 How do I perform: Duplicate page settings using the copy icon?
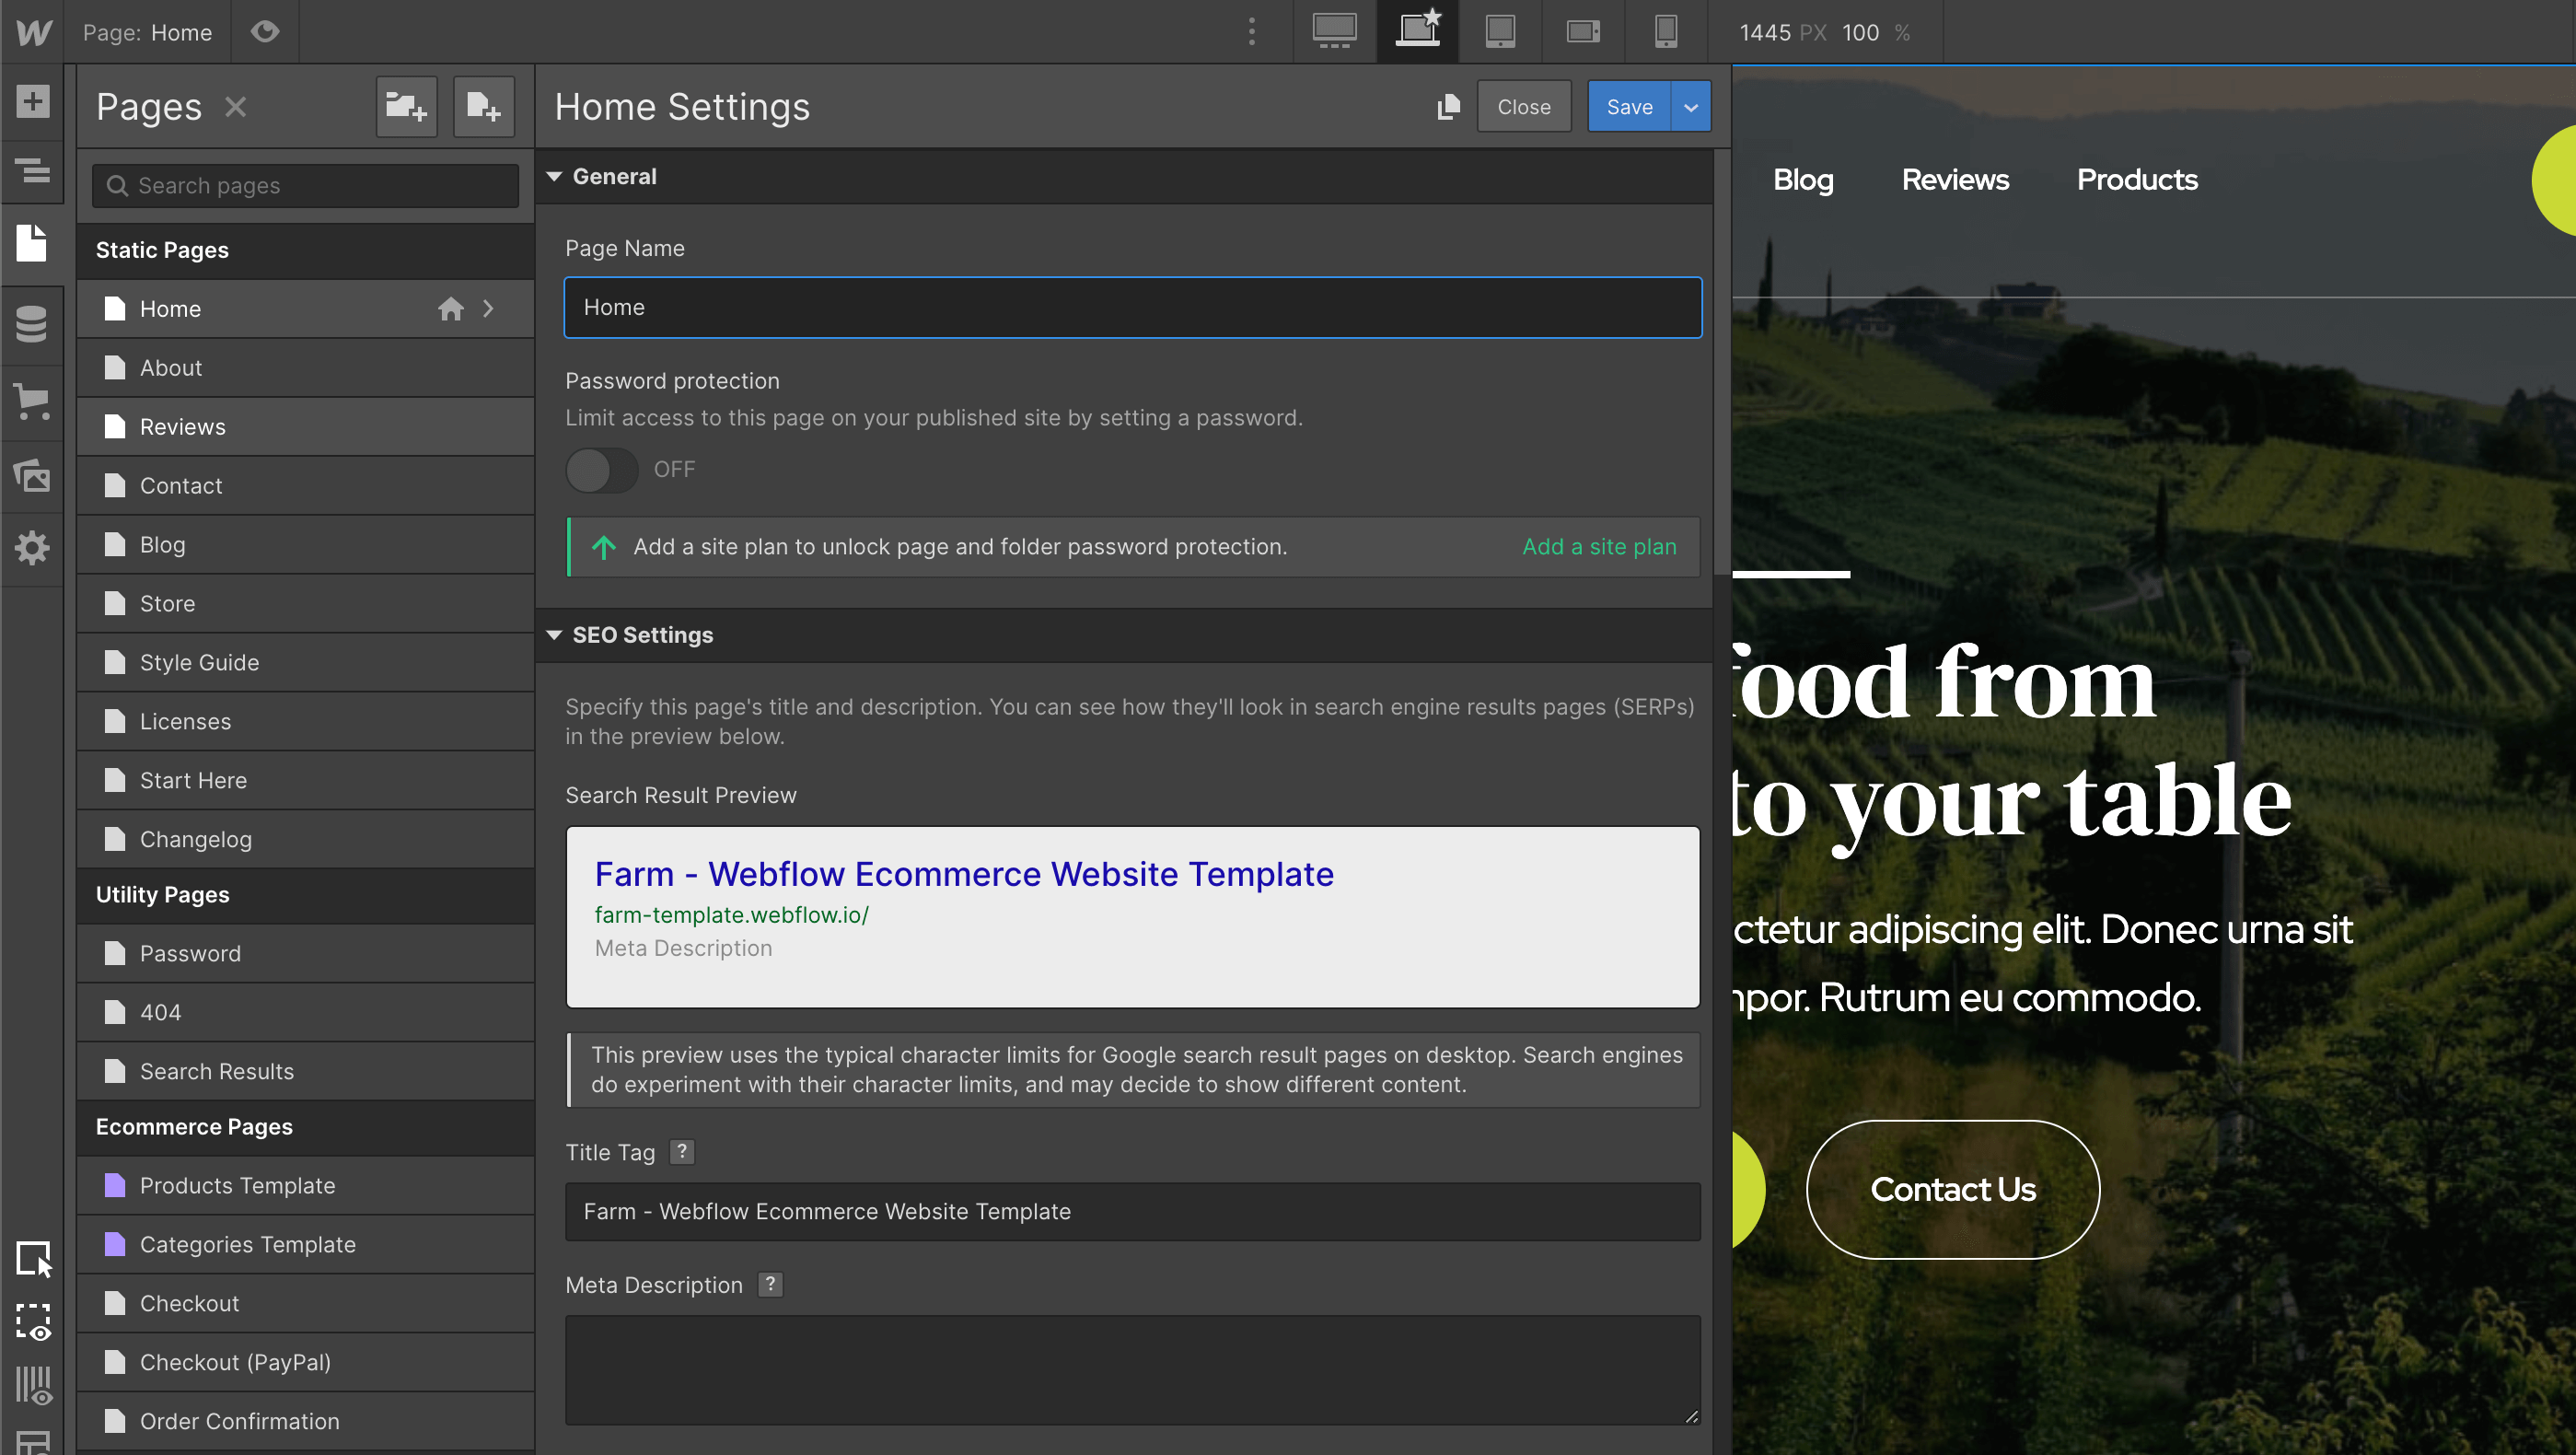1448,106
